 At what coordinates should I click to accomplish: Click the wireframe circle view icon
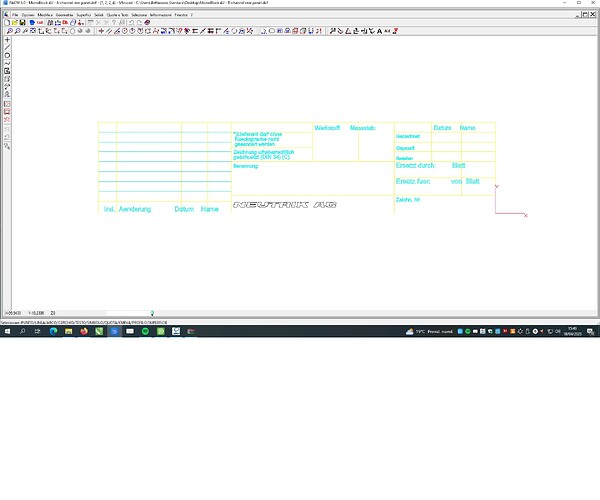(72, 31)
